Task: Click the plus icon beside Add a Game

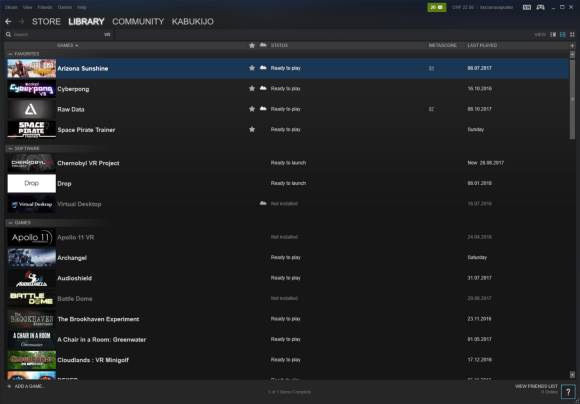Action: pos(9,386)
